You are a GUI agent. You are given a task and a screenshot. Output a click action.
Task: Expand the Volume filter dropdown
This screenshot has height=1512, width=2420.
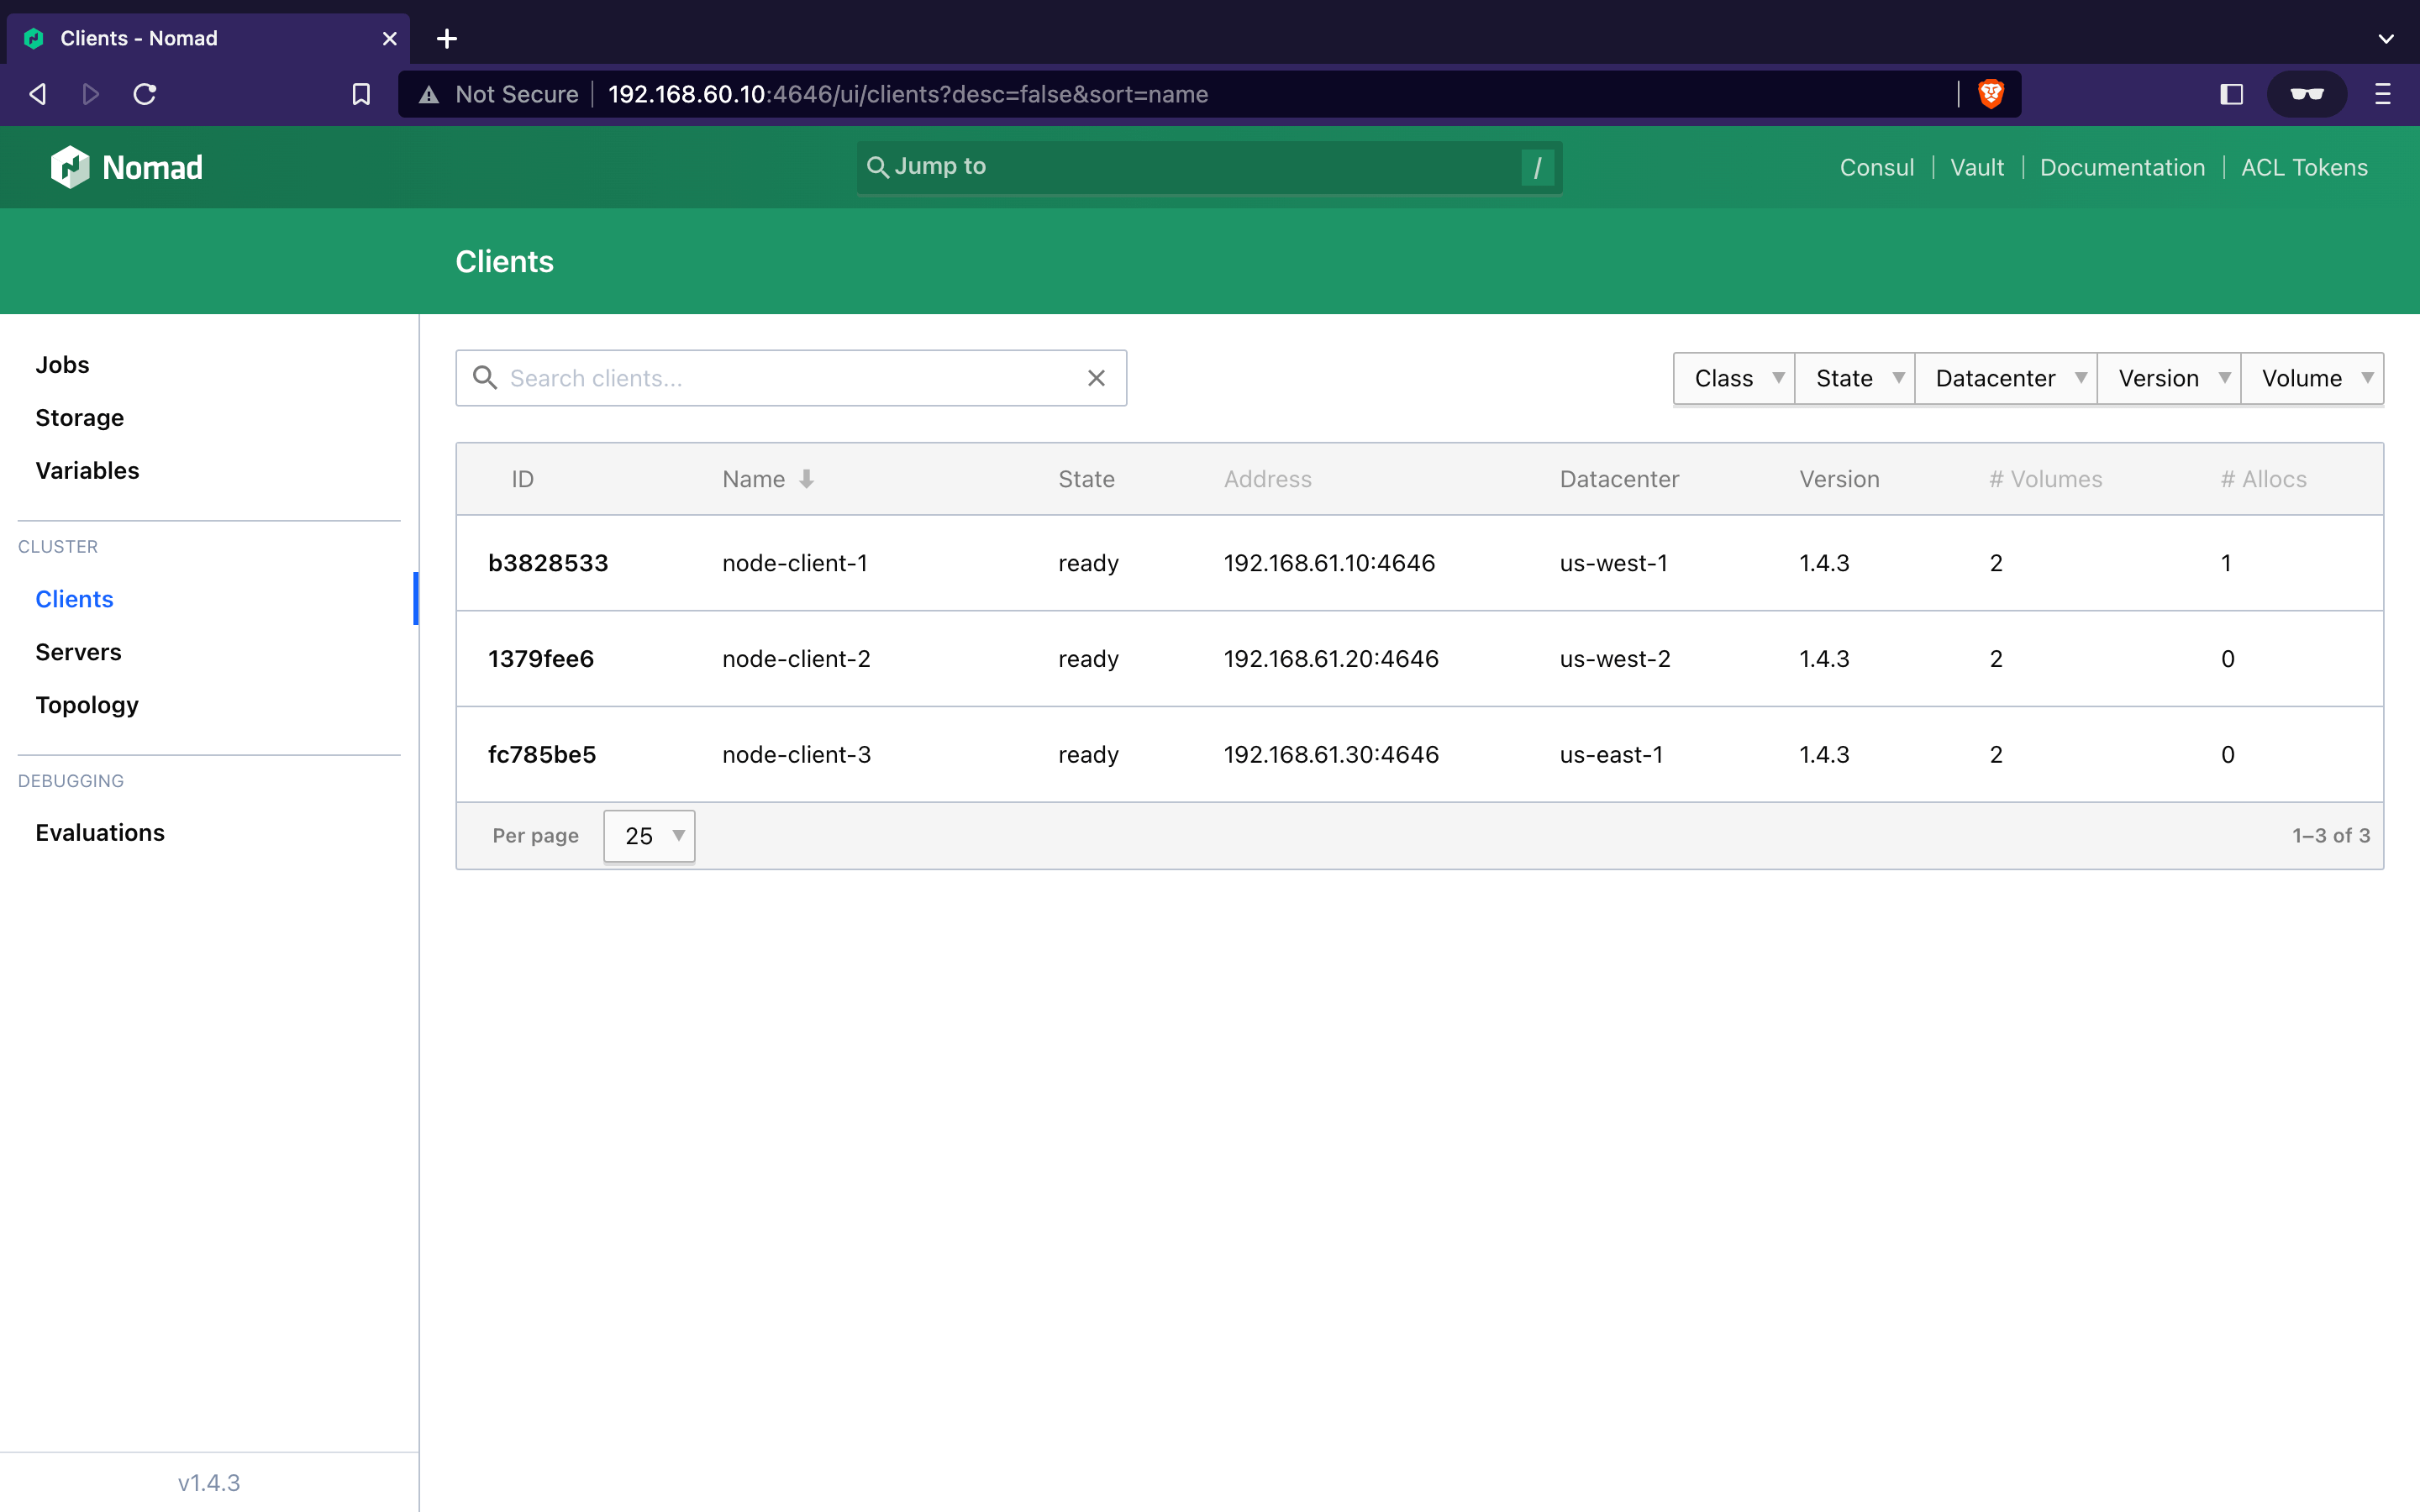click(x=2312, y=378)
